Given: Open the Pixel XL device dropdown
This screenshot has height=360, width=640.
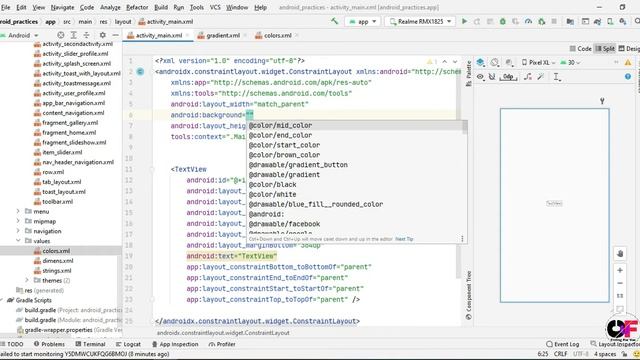Looking at the screenshot, I should click(538, 62).
